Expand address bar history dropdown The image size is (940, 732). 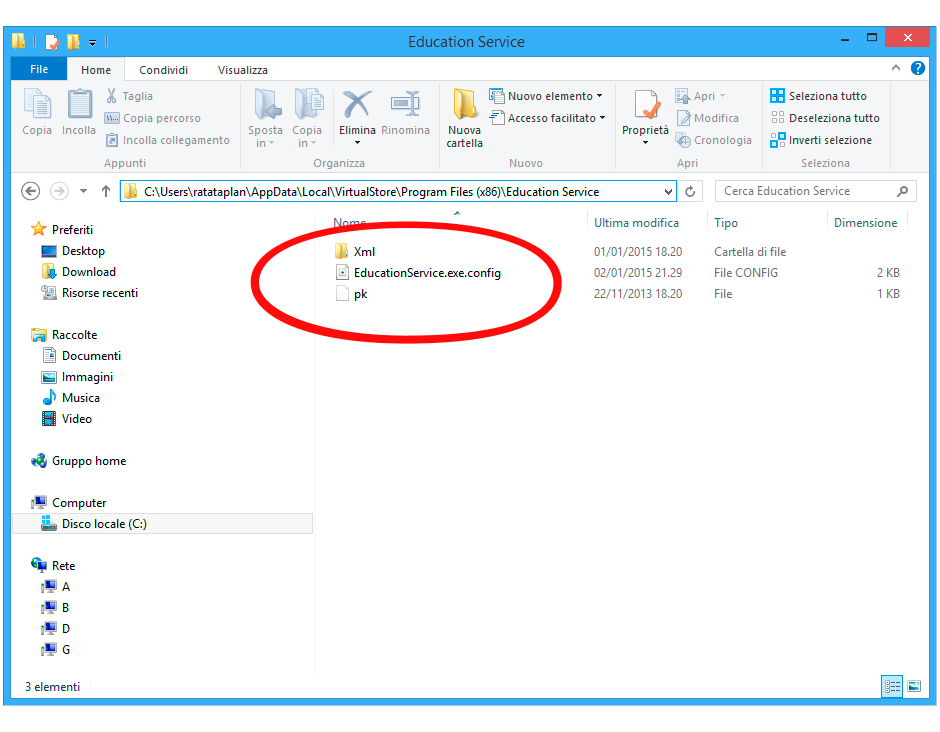(x=668, y=192)
